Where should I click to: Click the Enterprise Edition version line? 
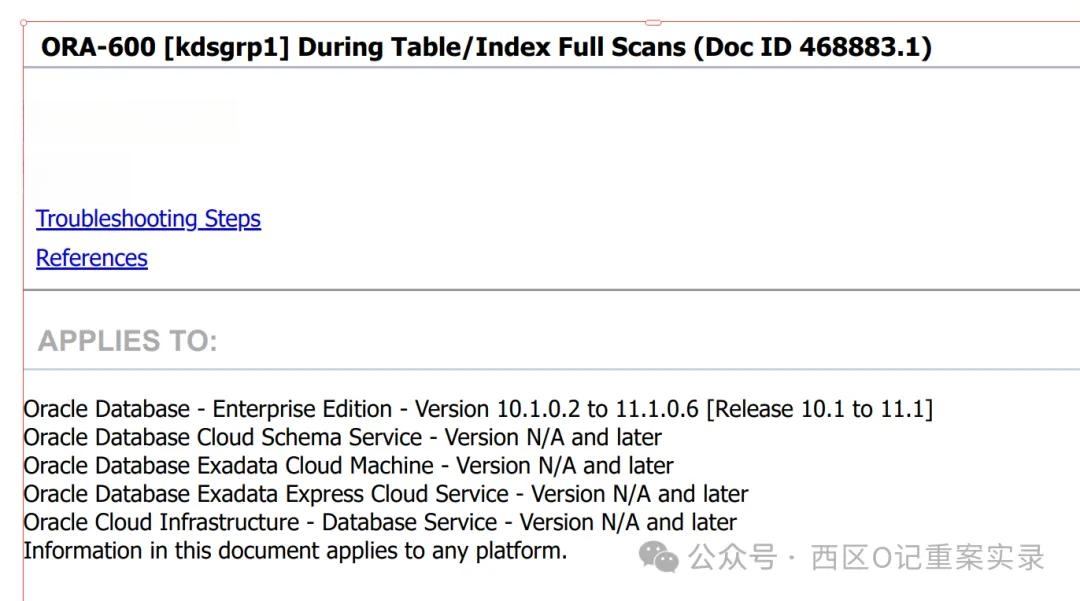click(478, 409)
